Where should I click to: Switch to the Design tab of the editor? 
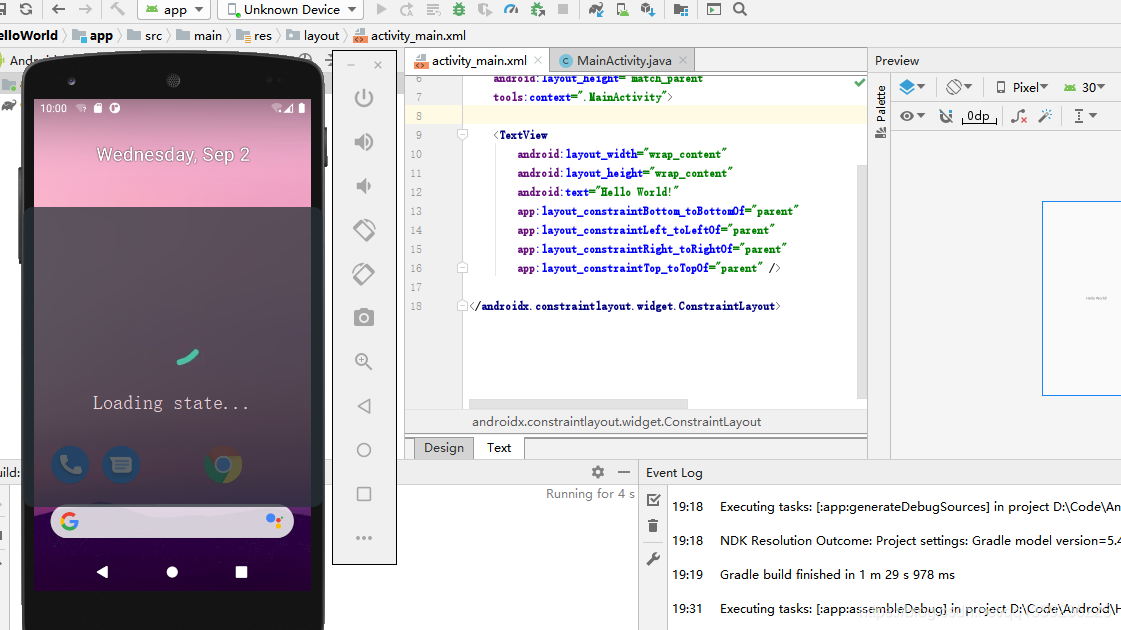(x=443, y=448)
